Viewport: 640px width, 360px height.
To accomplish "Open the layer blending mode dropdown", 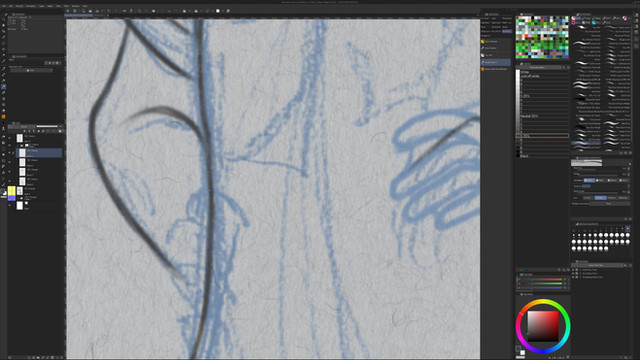I will [x=23, y=127].
